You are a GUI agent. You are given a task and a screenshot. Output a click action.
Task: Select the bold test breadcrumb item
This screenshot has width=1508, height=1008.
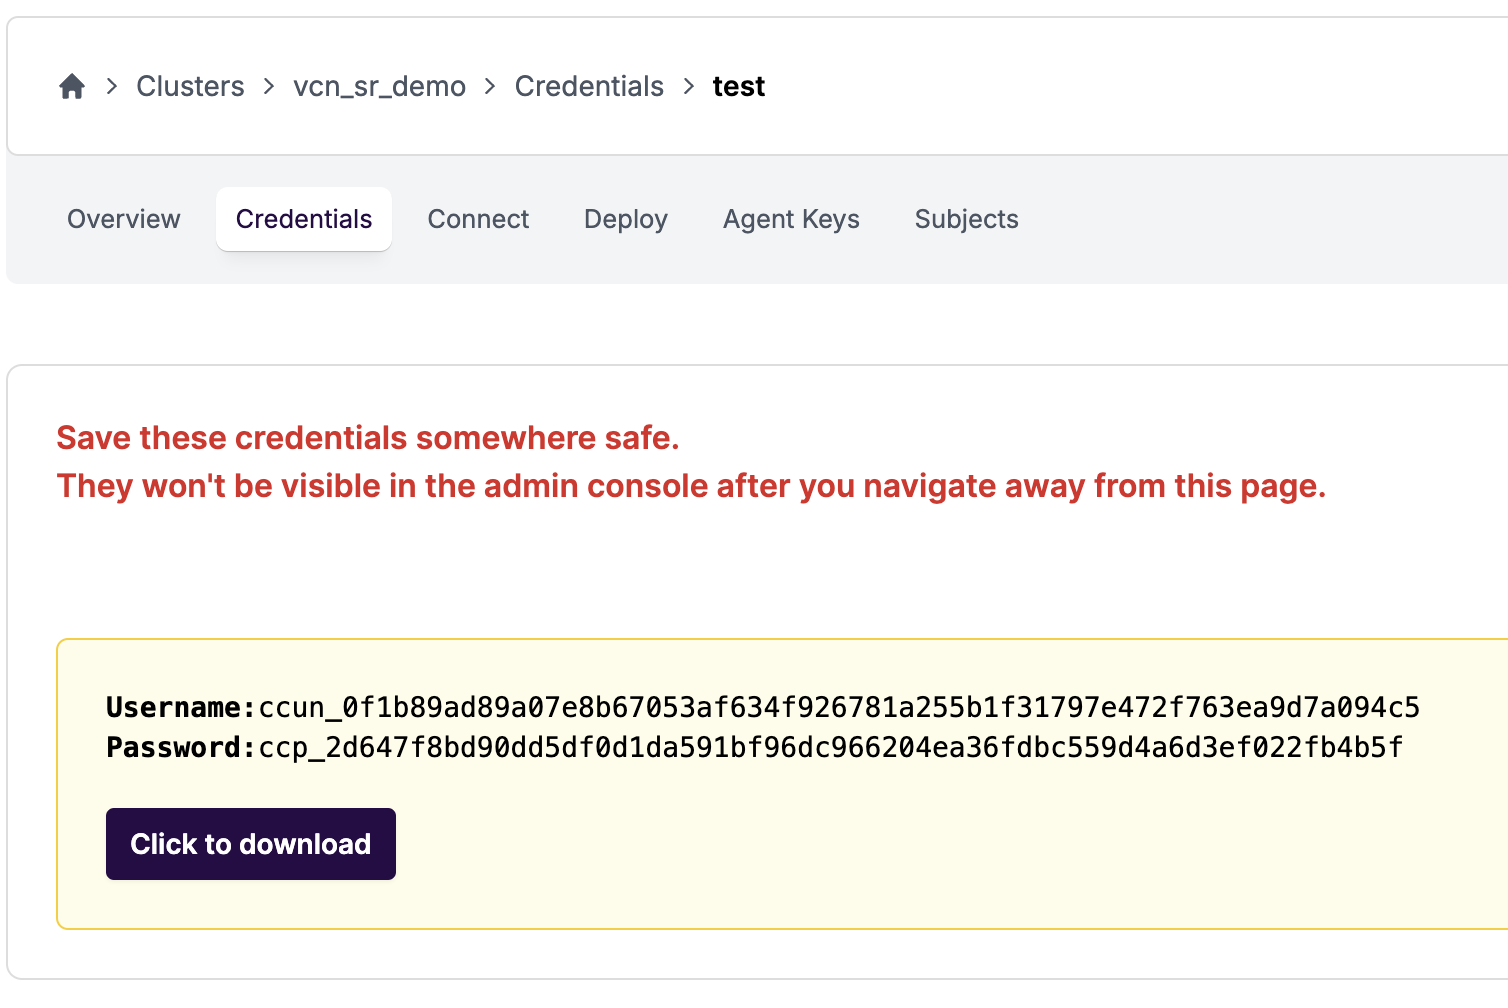tap(739, 87)
